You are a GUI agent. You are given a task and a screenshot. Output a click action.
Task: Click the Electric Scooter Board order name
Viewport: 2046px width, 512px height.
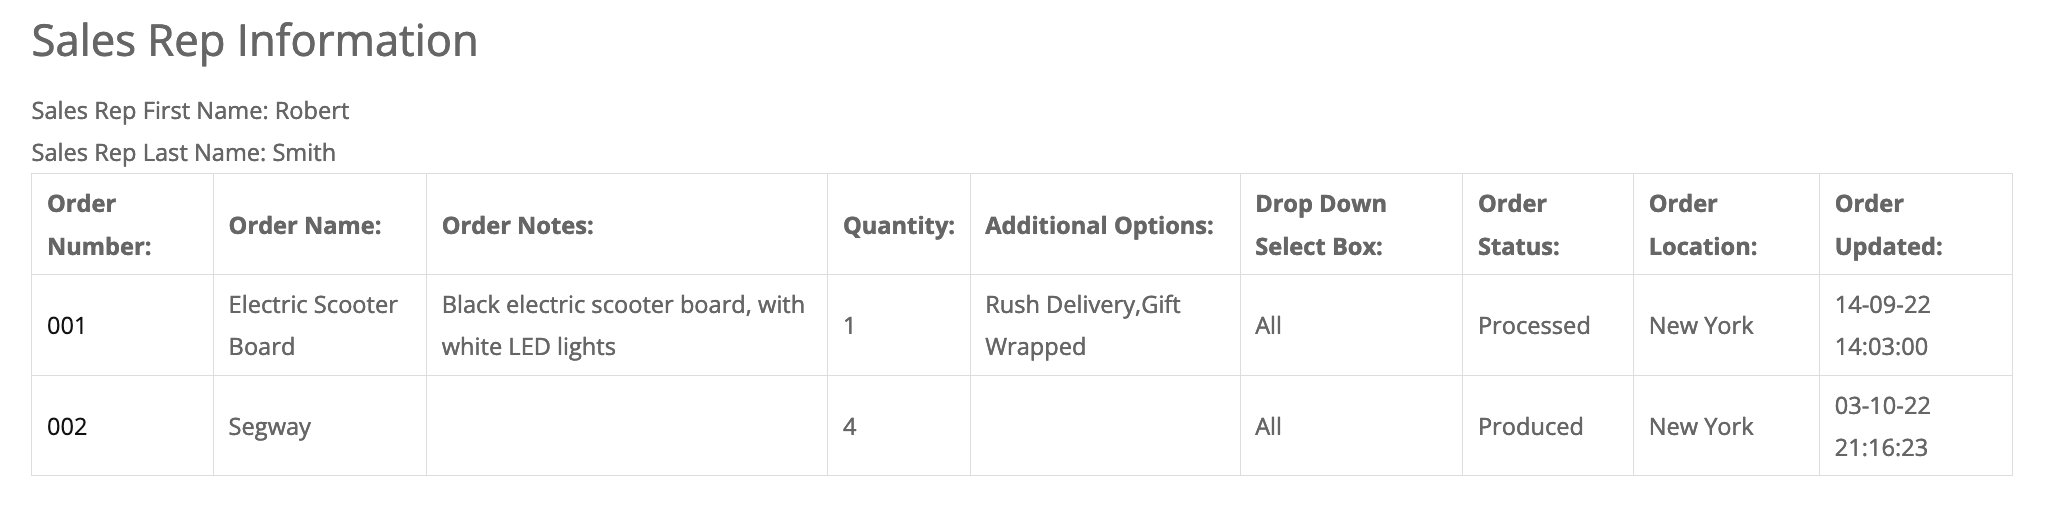313,326
